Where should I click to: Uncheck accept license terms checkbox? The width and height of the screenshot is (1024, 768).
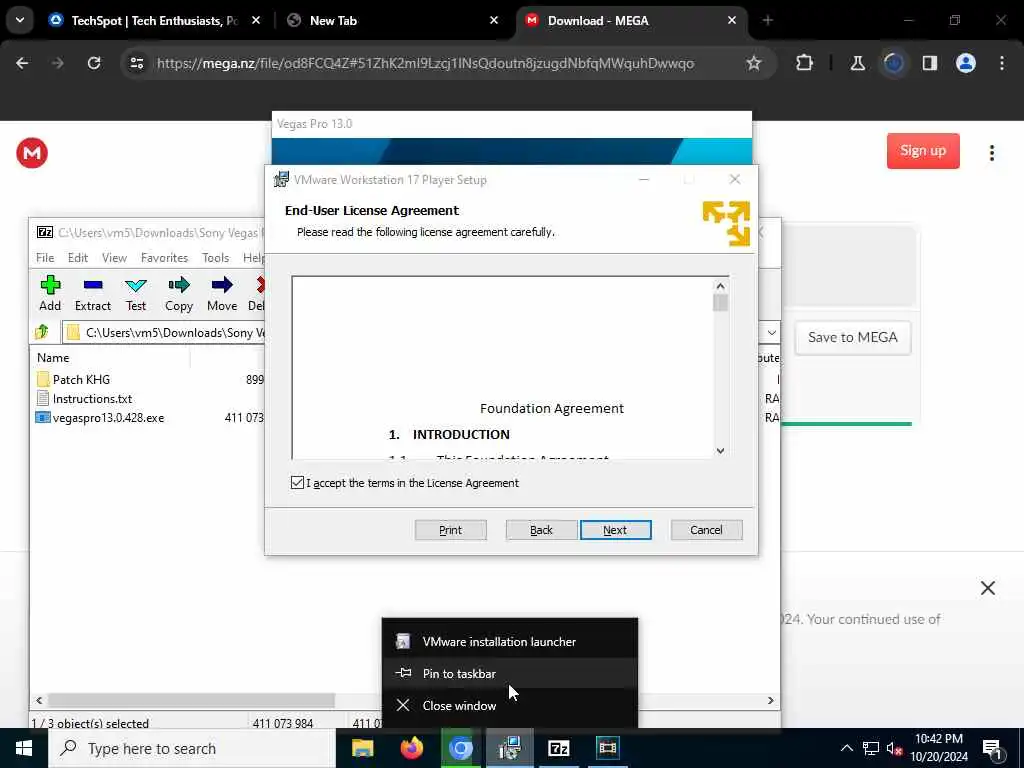coord(297,483)
